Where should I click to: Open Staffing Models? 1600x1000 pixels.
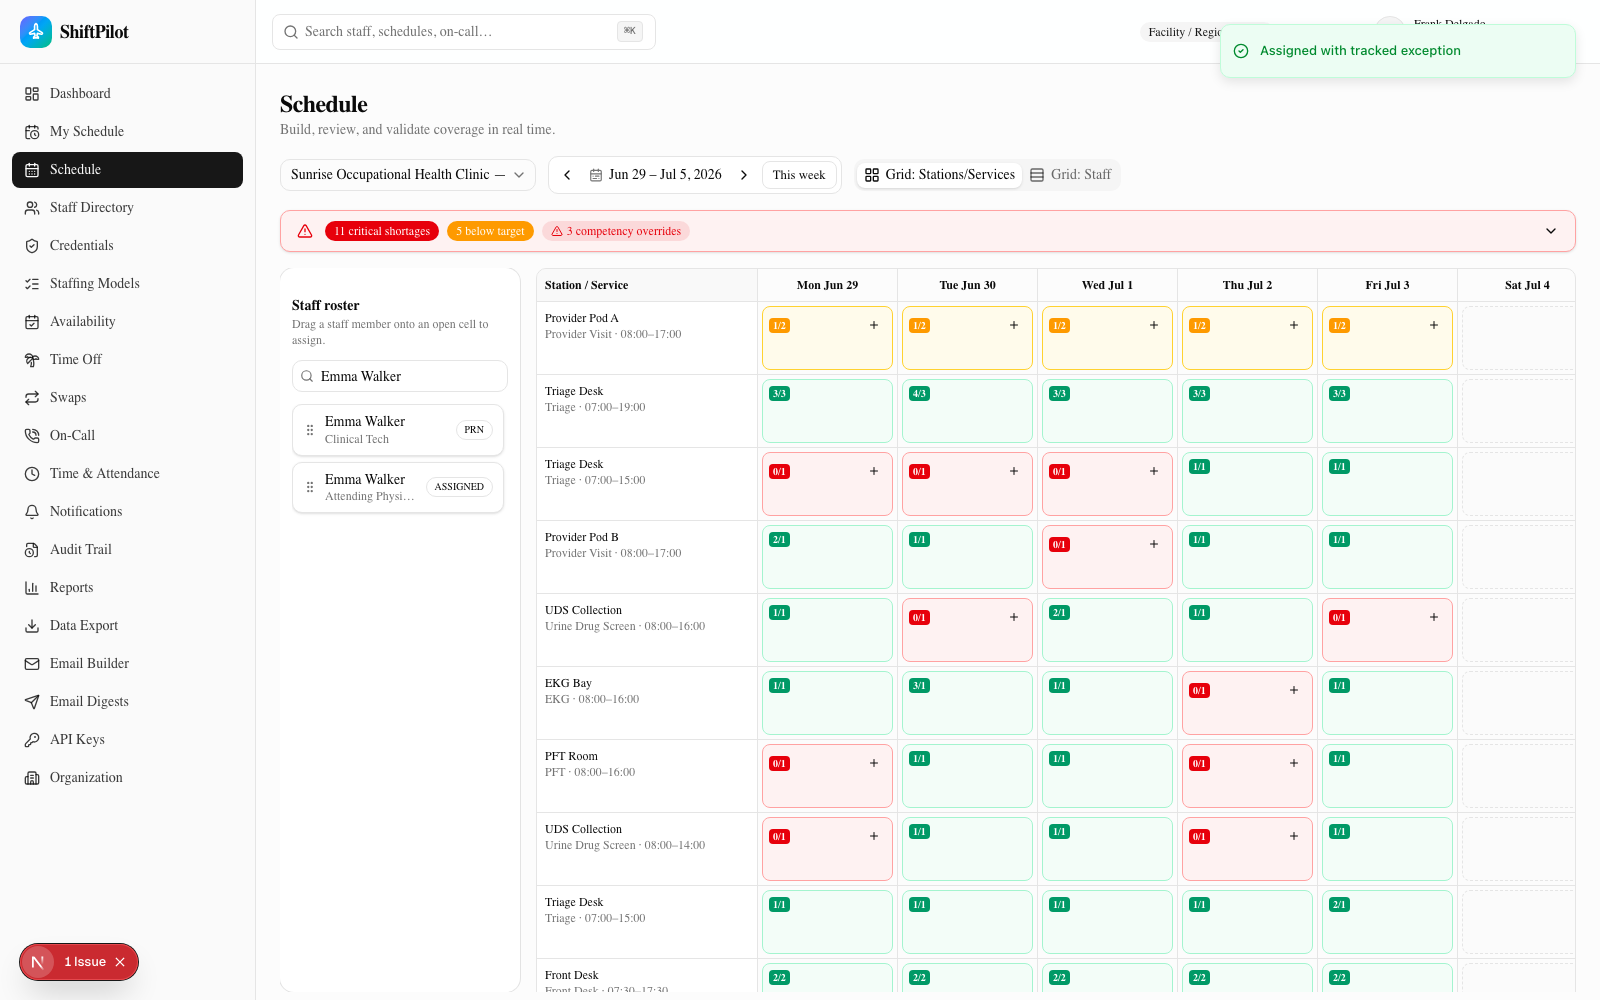(127, 284)
